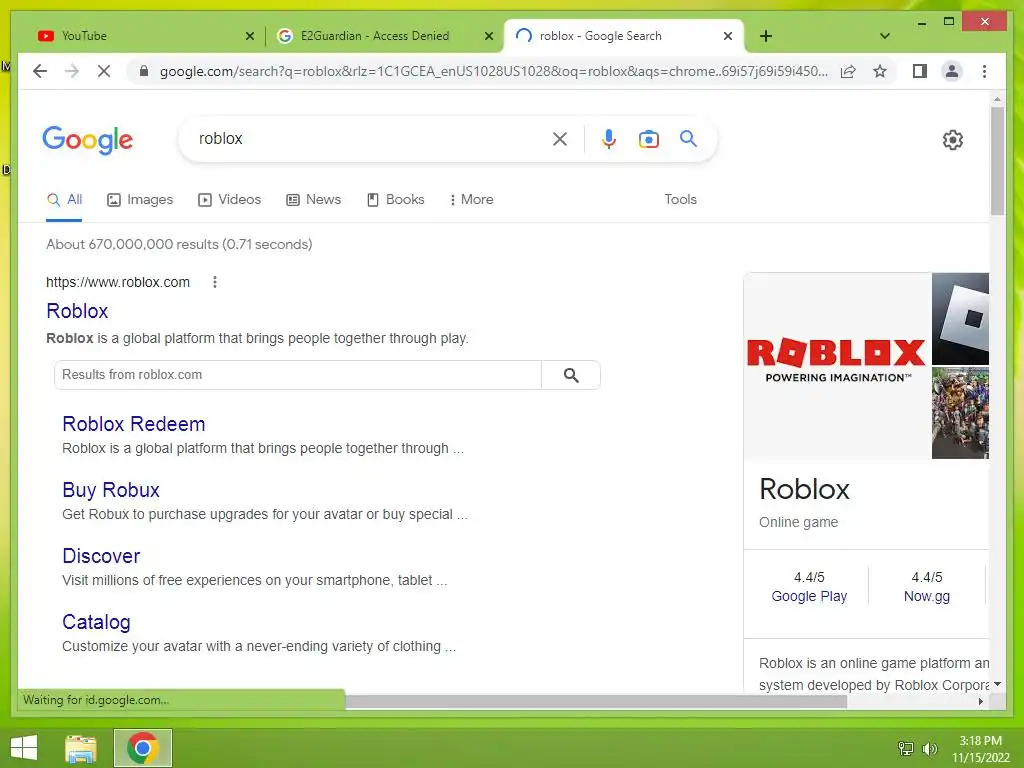This screenshot has width=1024, height=768.
Task: Open the tab search chevron
Action: click(x=884, y=36)
